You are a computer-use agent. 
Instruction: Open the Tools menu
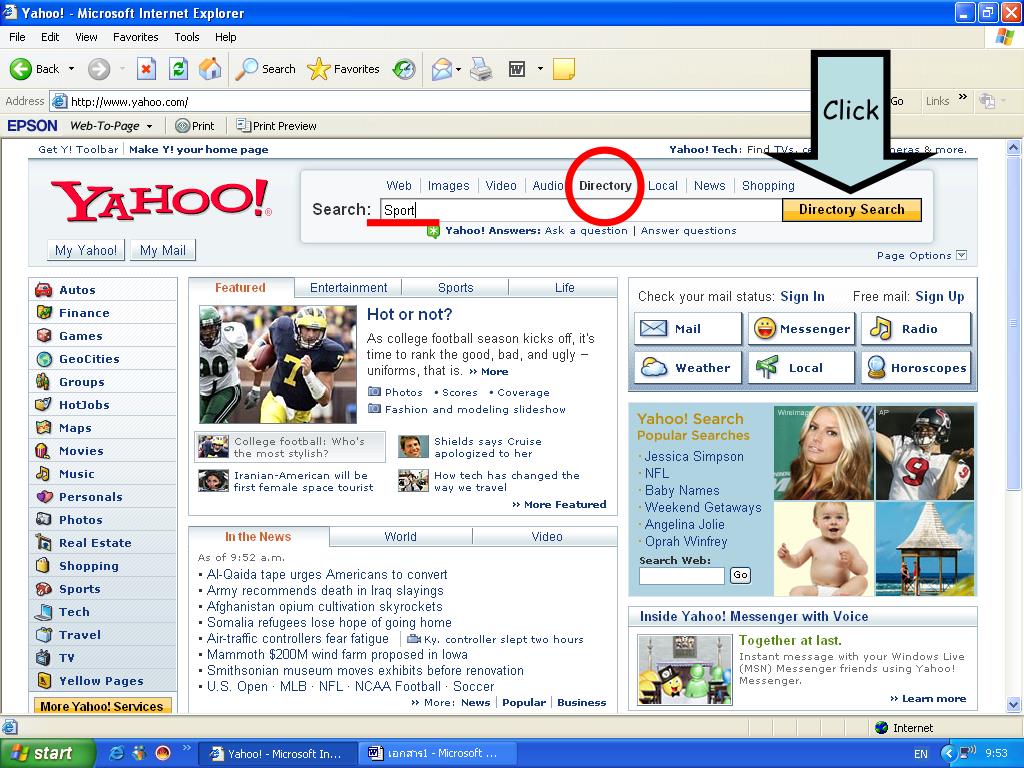pos(187,37)
